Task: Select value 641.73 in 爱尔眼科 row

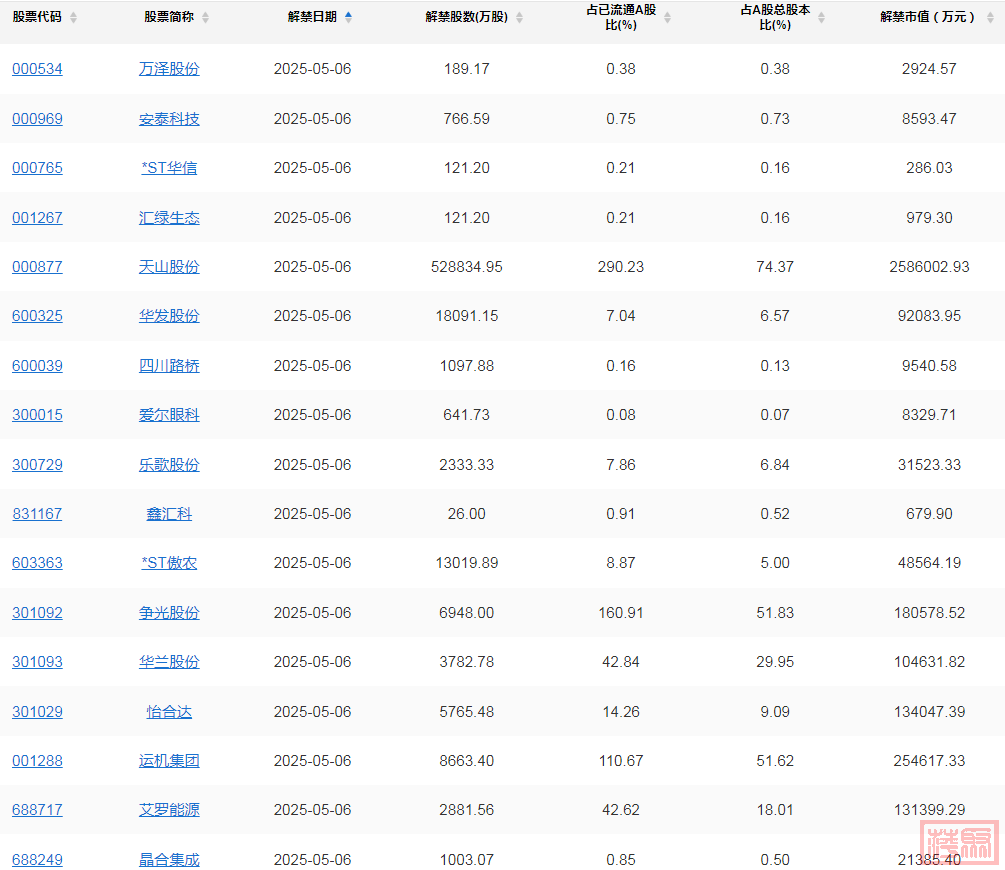Action: 467,415
